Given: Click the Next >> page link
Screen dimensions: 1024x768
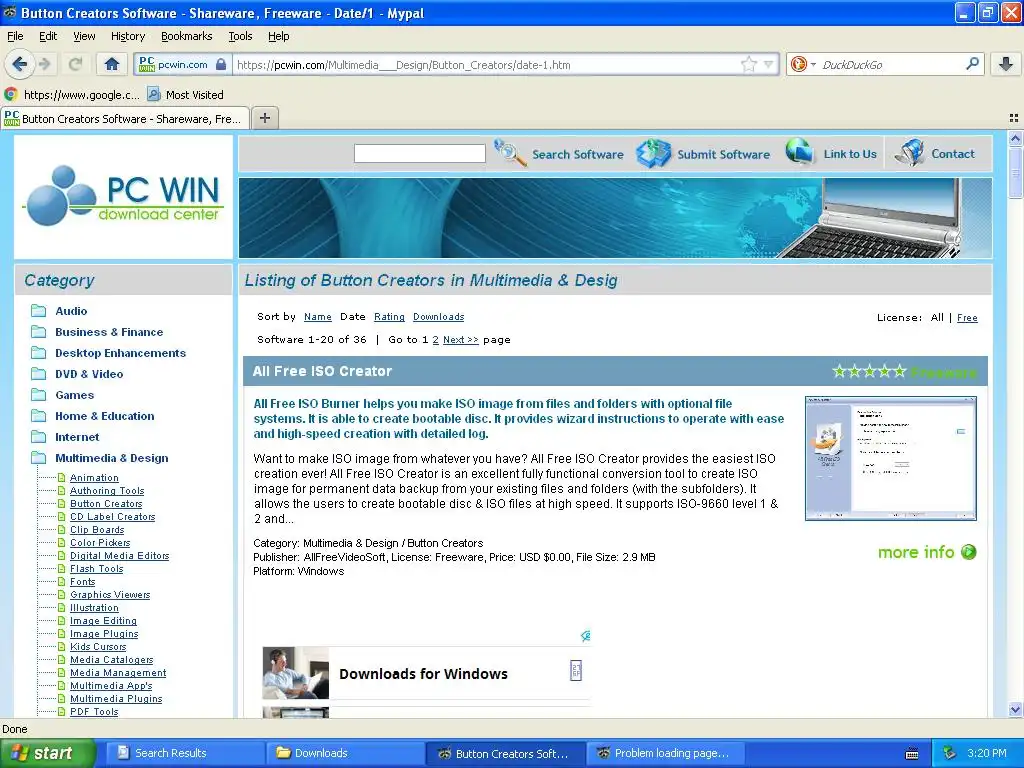Looking at the screenshot, I should pyautogui.click(x=460, y=340).
